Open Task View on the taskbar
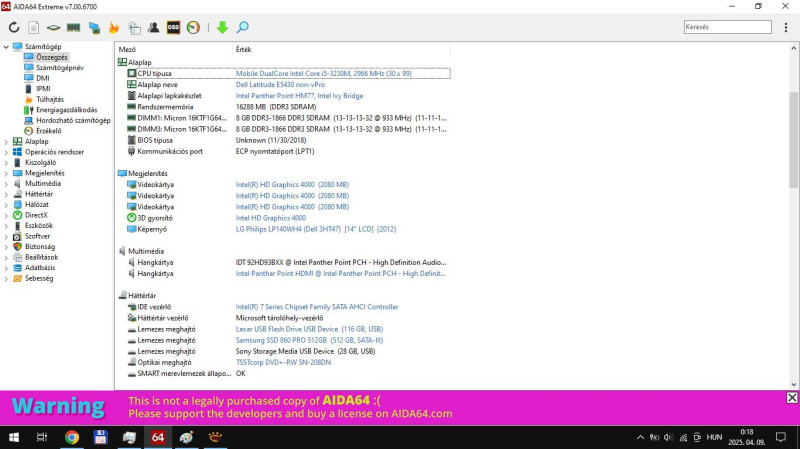The width and height of the screenshot is (800, 449). tap(42, 437)
